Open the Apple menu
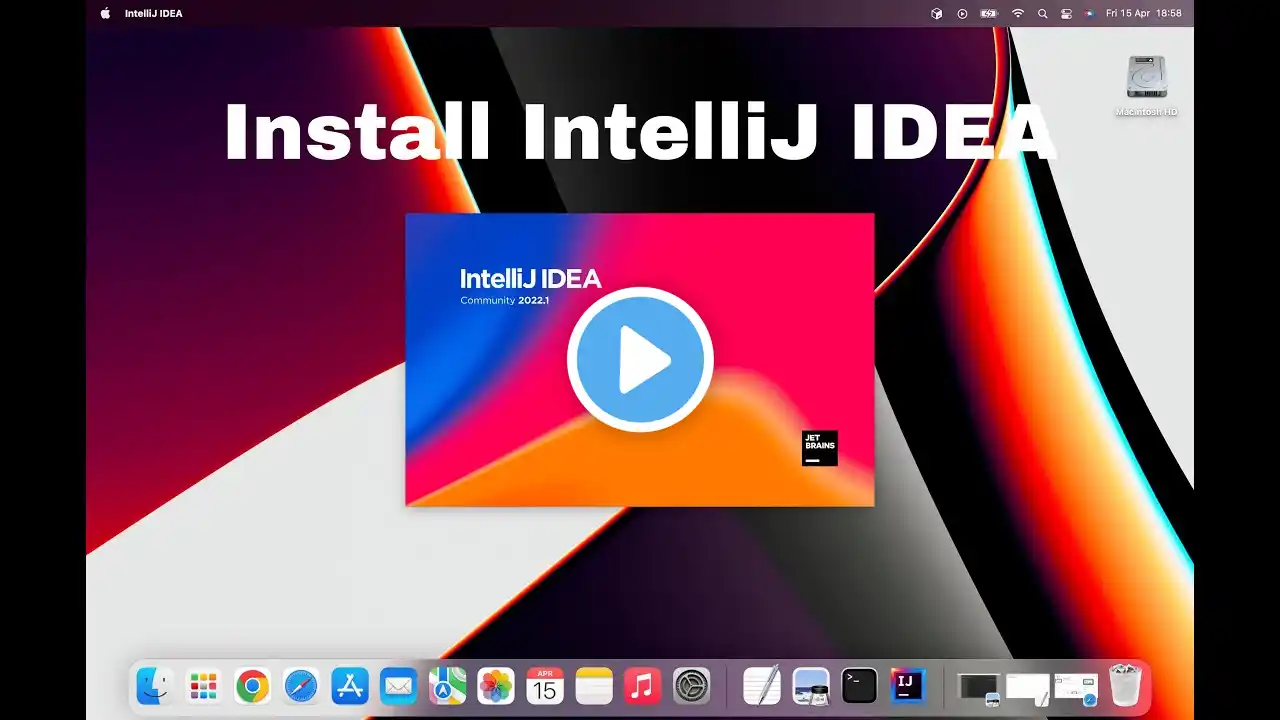1280x720 pixels. click(105, 14)
